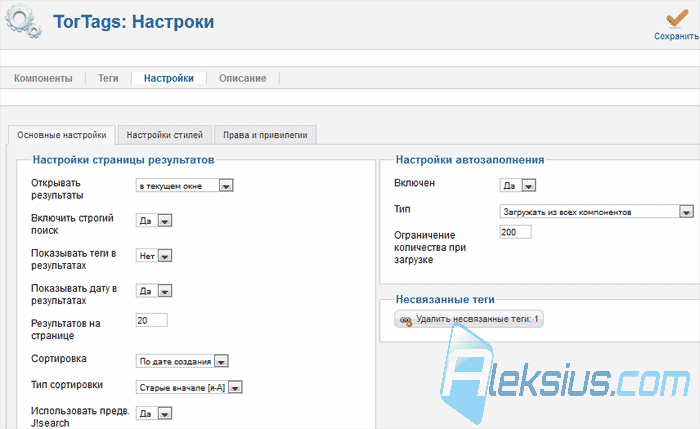Click the Настройки автозаполнения heading
Image resolution: width=700 pixels, height=429 pixels.
[x=470, y=160]
